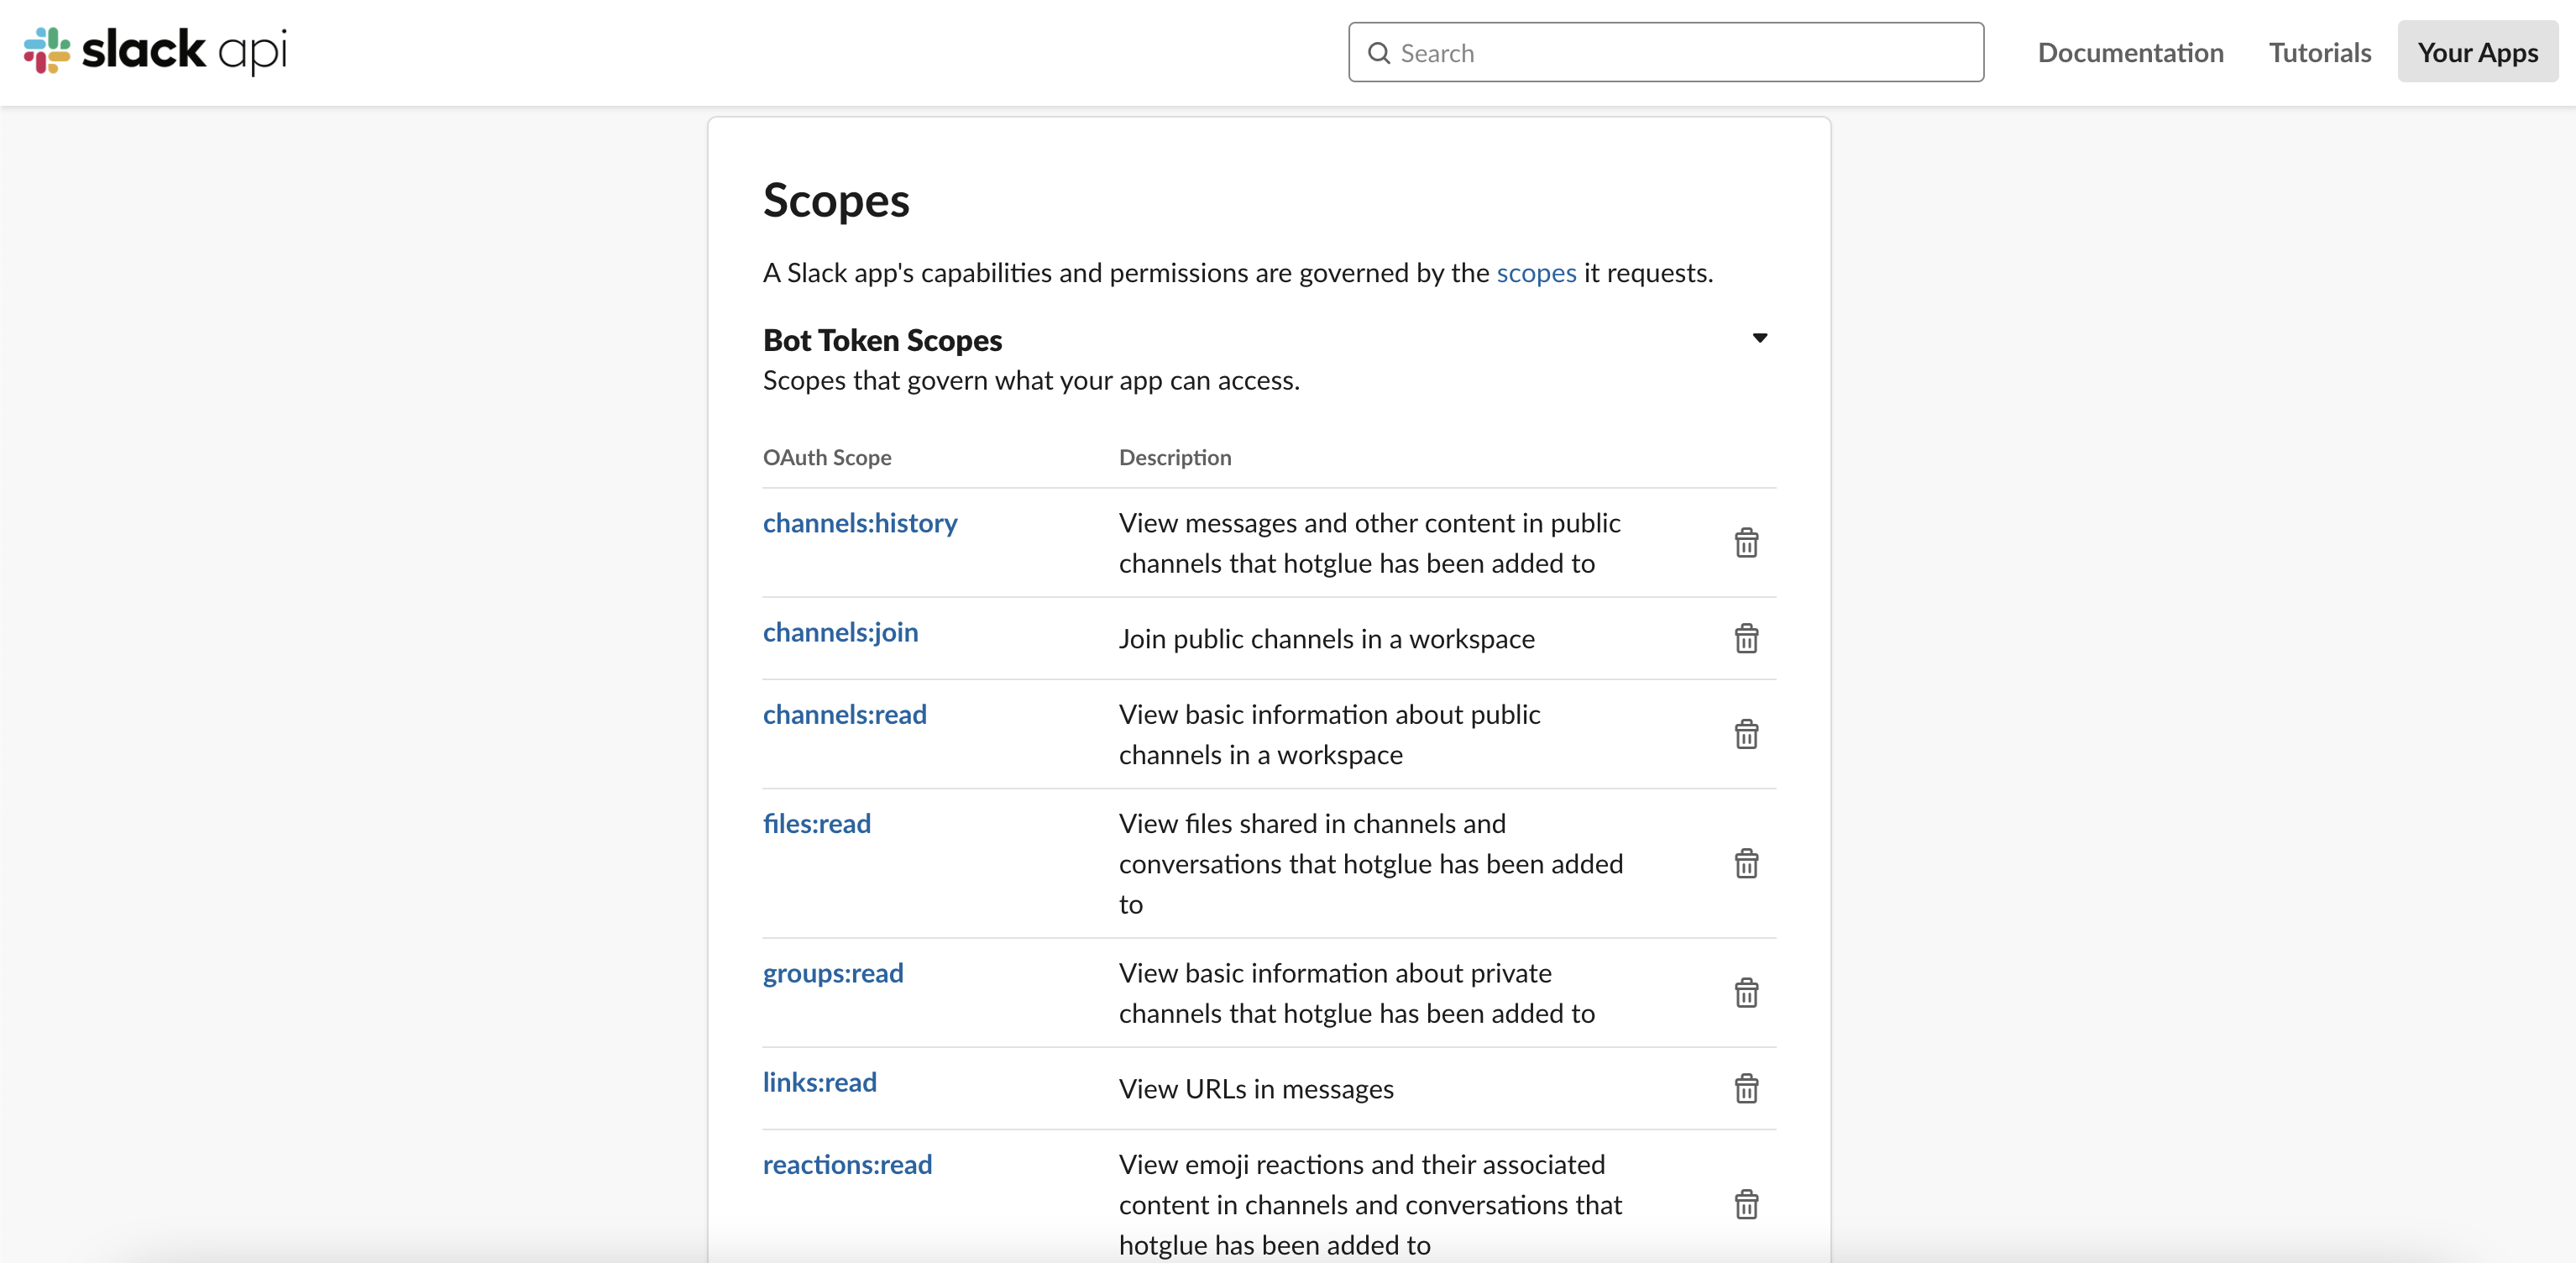Open the files:read scope link
Viewport: 2576px width, 1263px height.
click(x=816, y=823)
